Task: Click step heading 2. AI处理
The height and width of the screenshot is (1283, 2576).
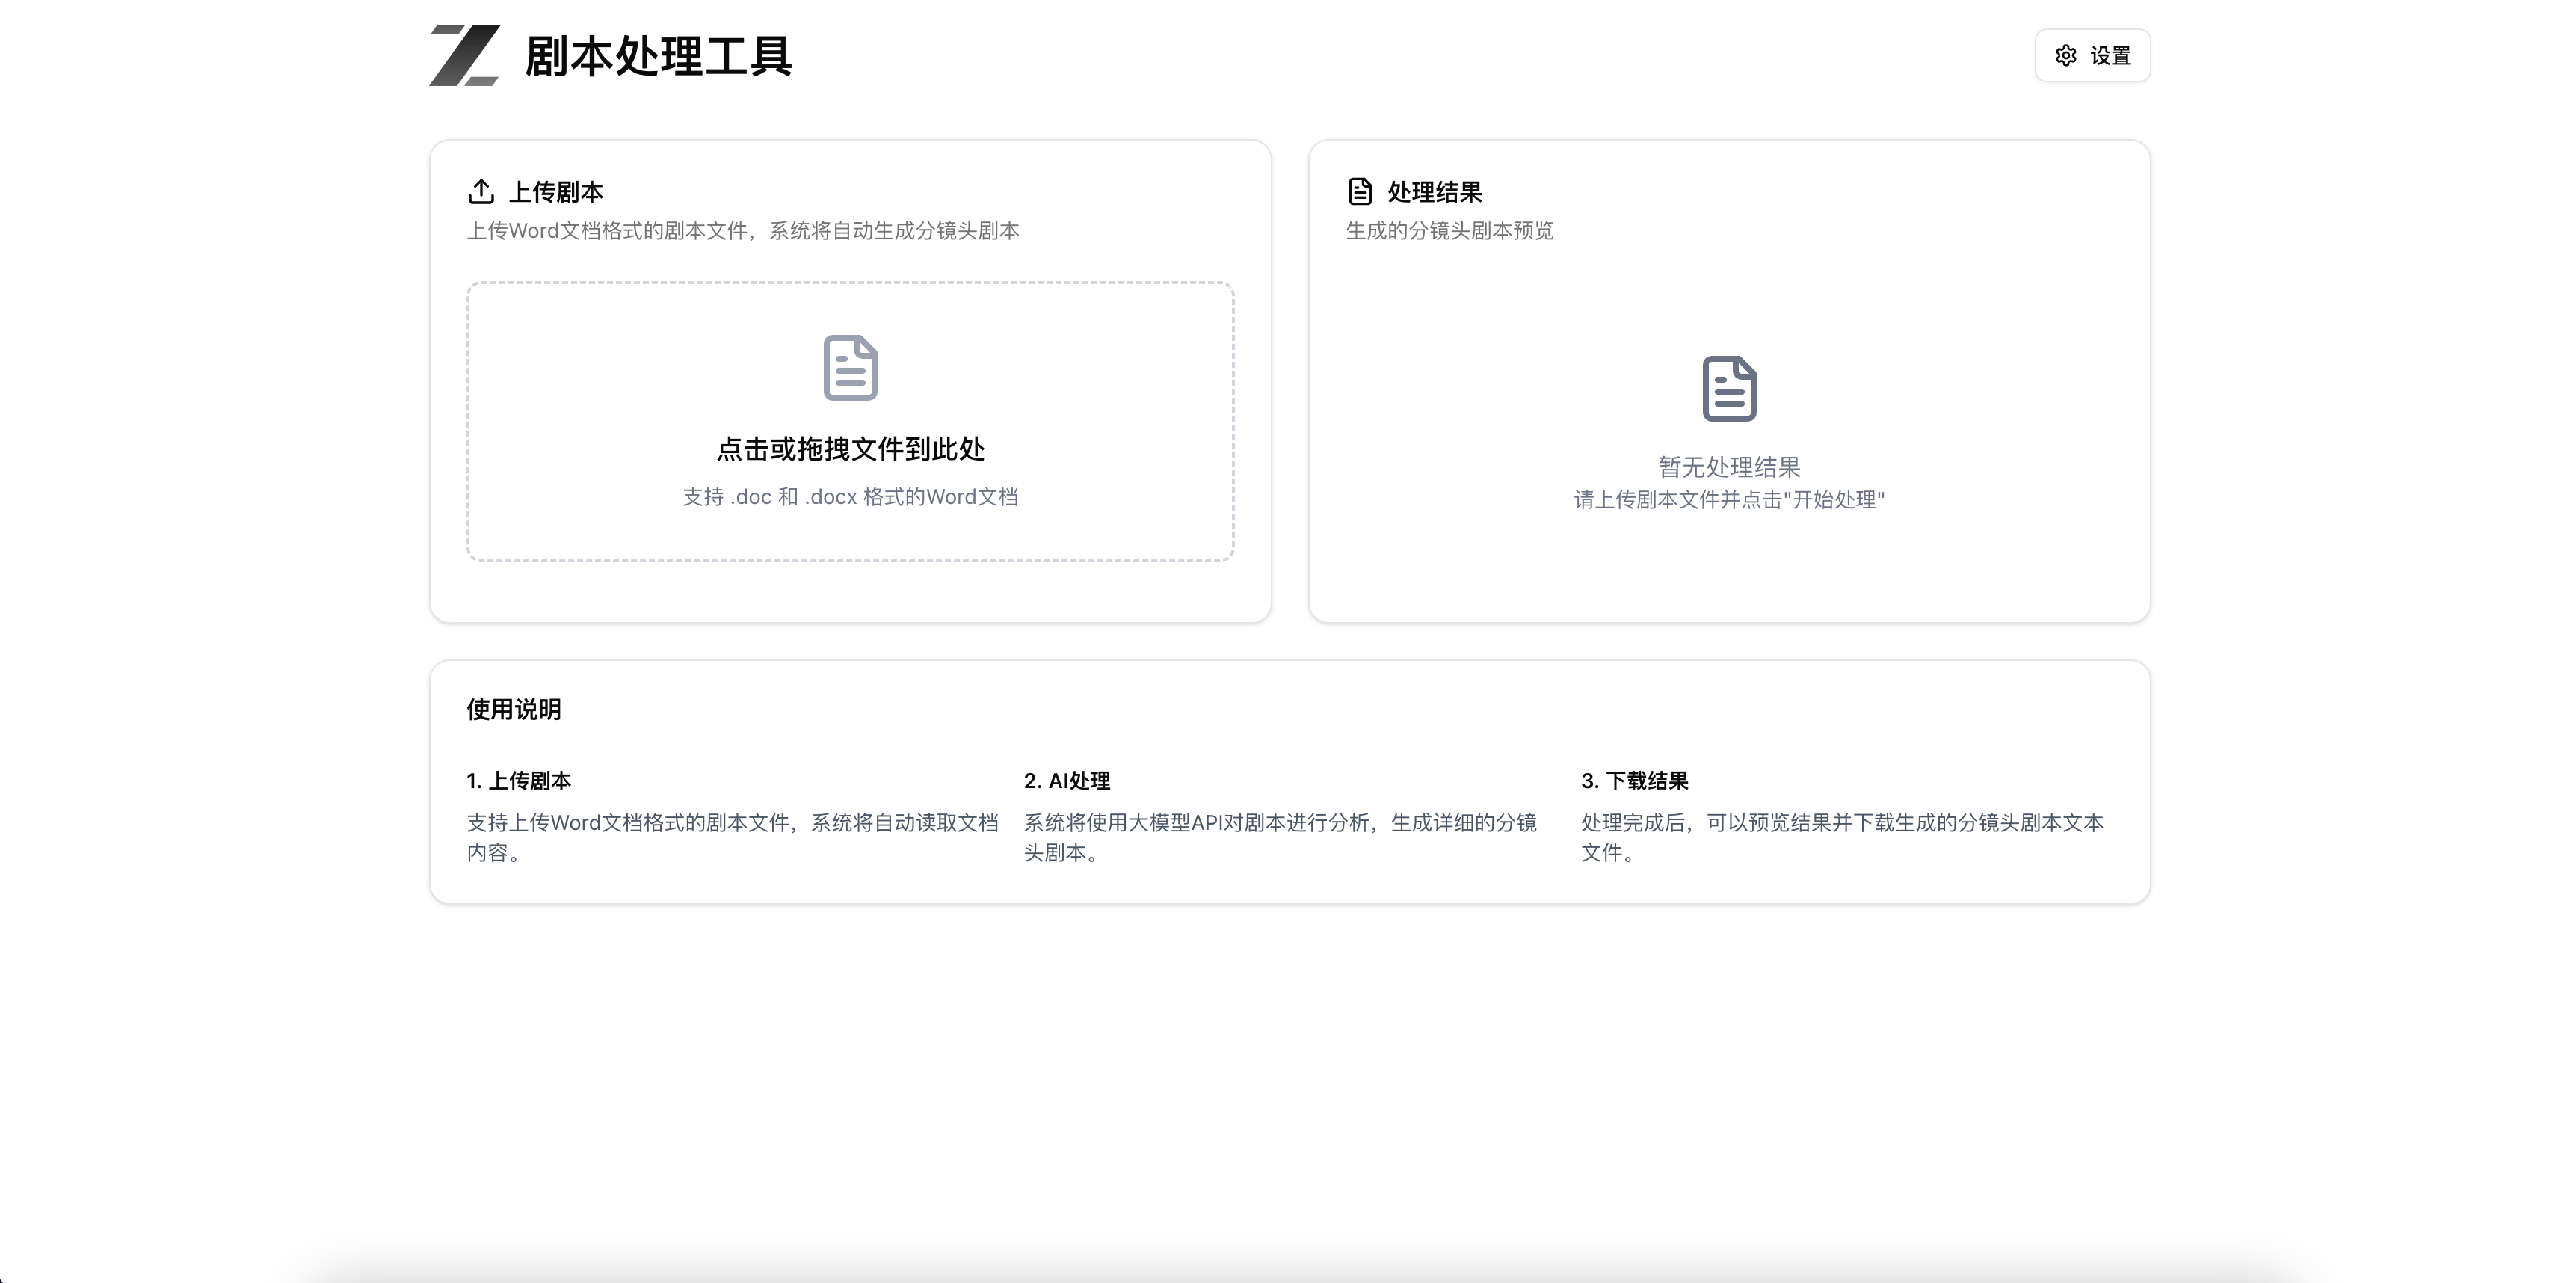Action: pos(1067,780)
